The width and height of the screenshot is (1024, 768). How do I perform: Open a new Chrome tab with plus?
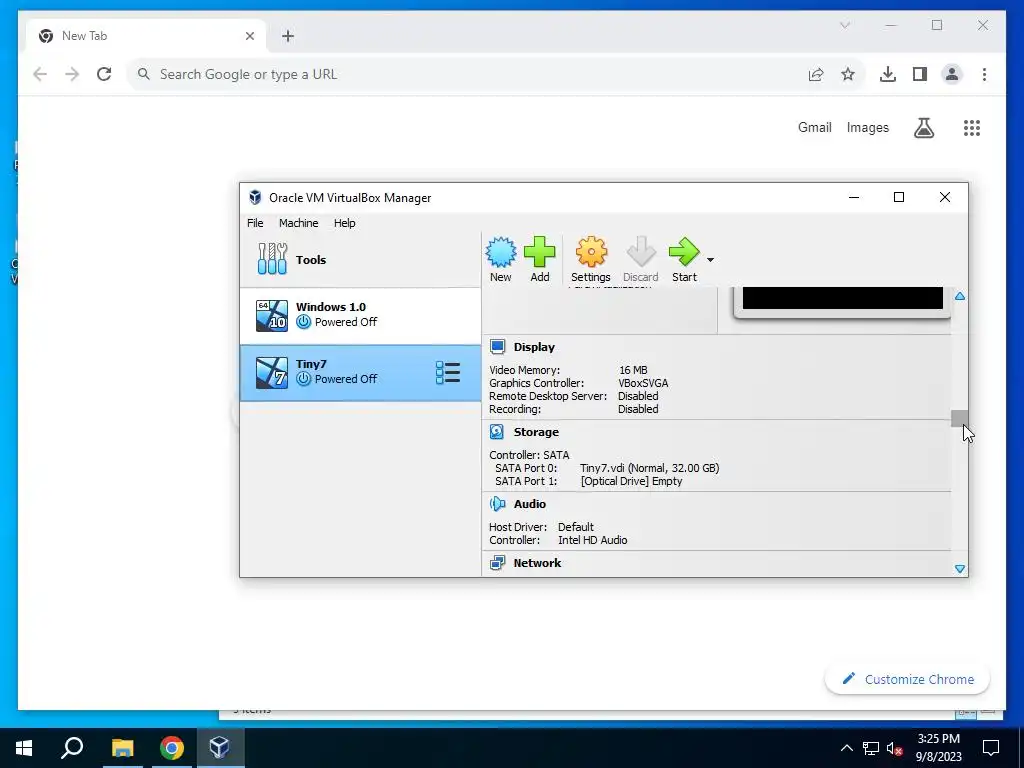tap(288, 36)
